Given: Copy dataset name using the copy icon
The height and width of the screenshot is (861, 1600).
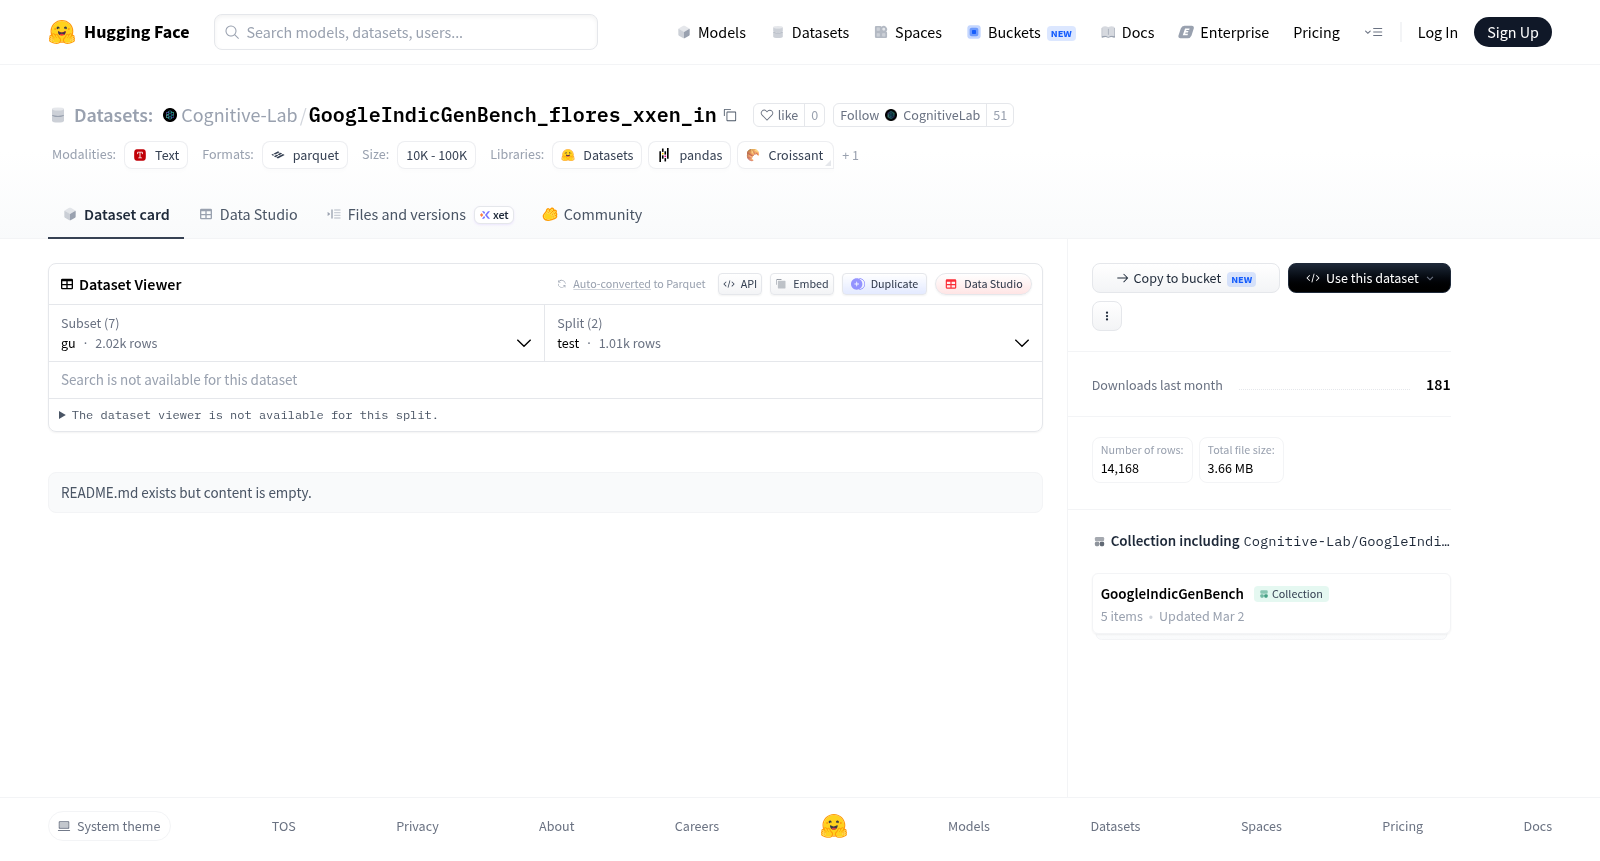Looking at the screenshot, I should coord(730,115).
